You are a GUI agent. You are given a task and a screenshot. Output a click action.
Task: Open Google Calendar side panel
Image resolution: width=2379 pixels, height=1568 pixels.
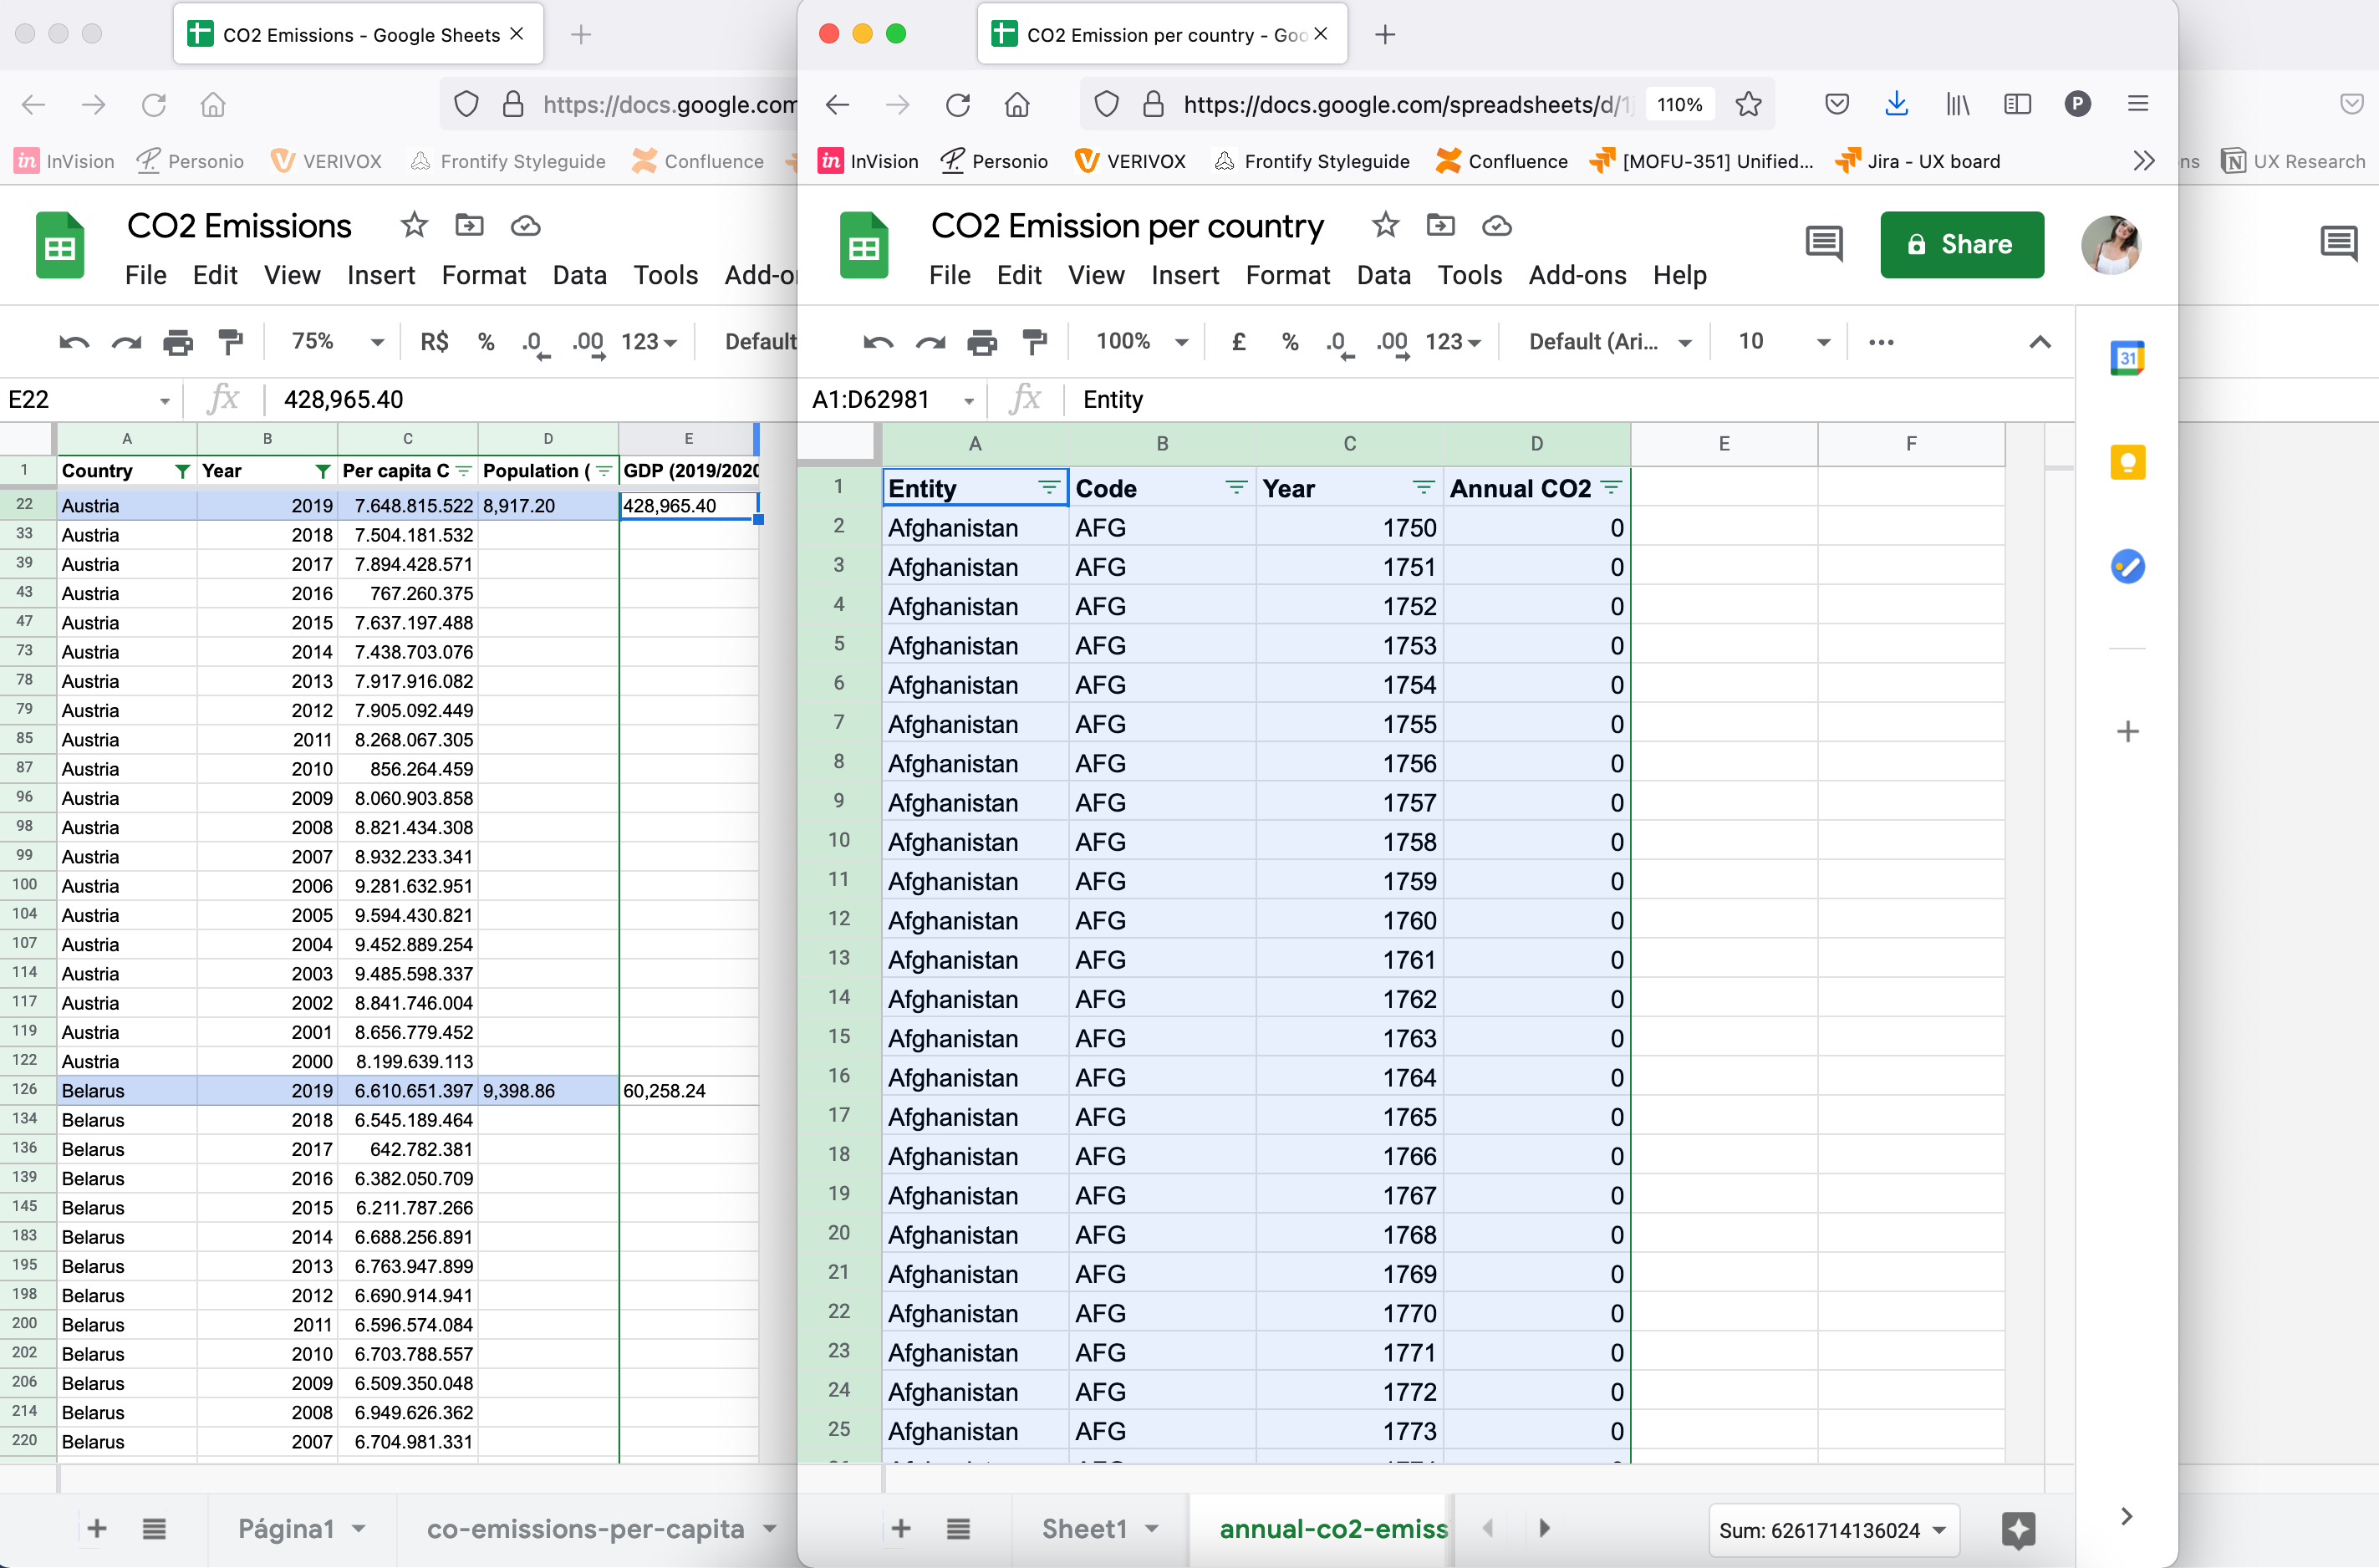coord(2127,358)
